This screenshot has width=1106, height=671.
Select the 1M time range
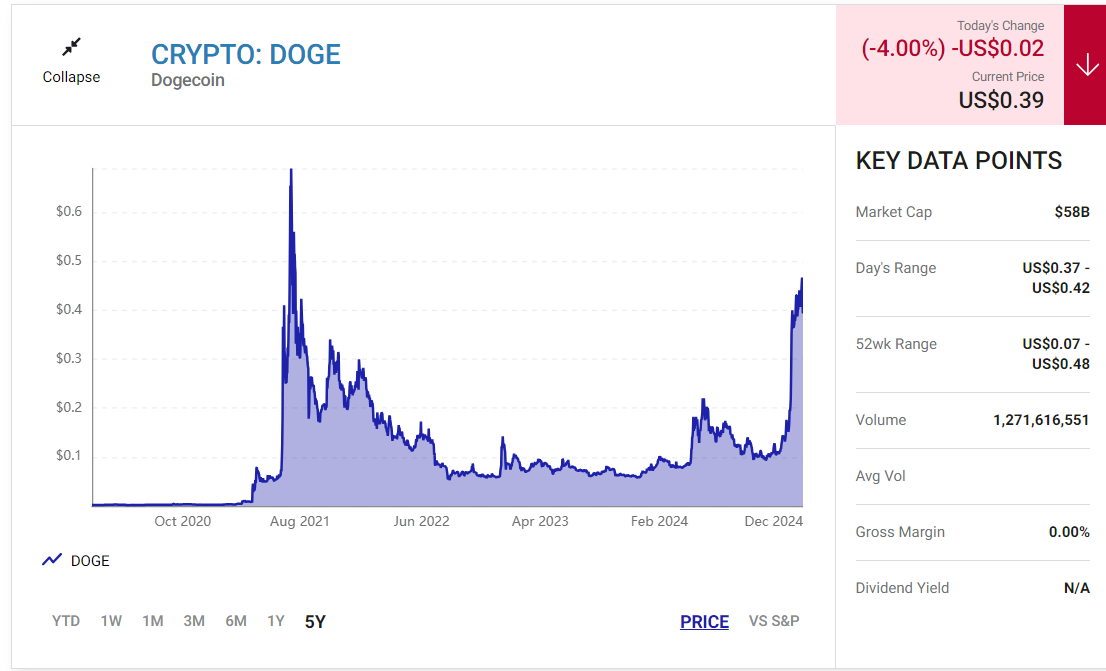pos(152,621)
